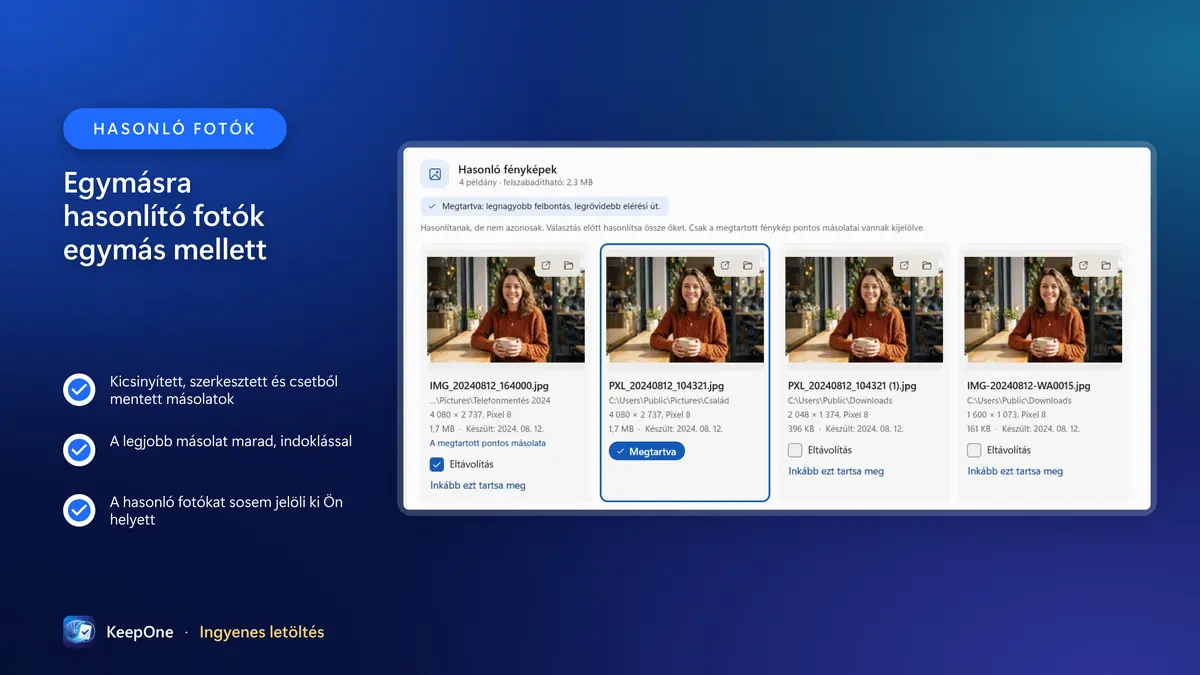Screen dimensions: 1200x675
Task: Click the 2 048 × 1 374, Pixel 8 text
Action: point(828,414)
